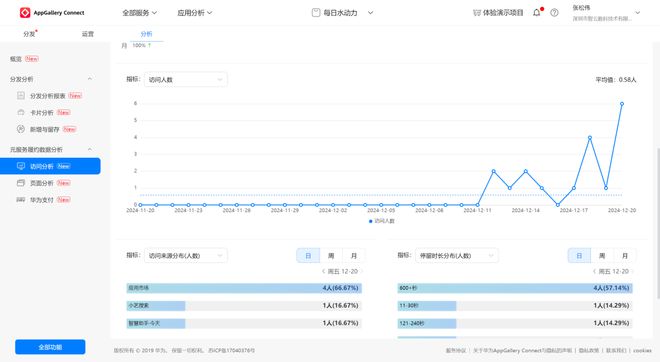Open the 访问人数 indicator dropdown
Viewport: 660px width, 362px height.
186,80
